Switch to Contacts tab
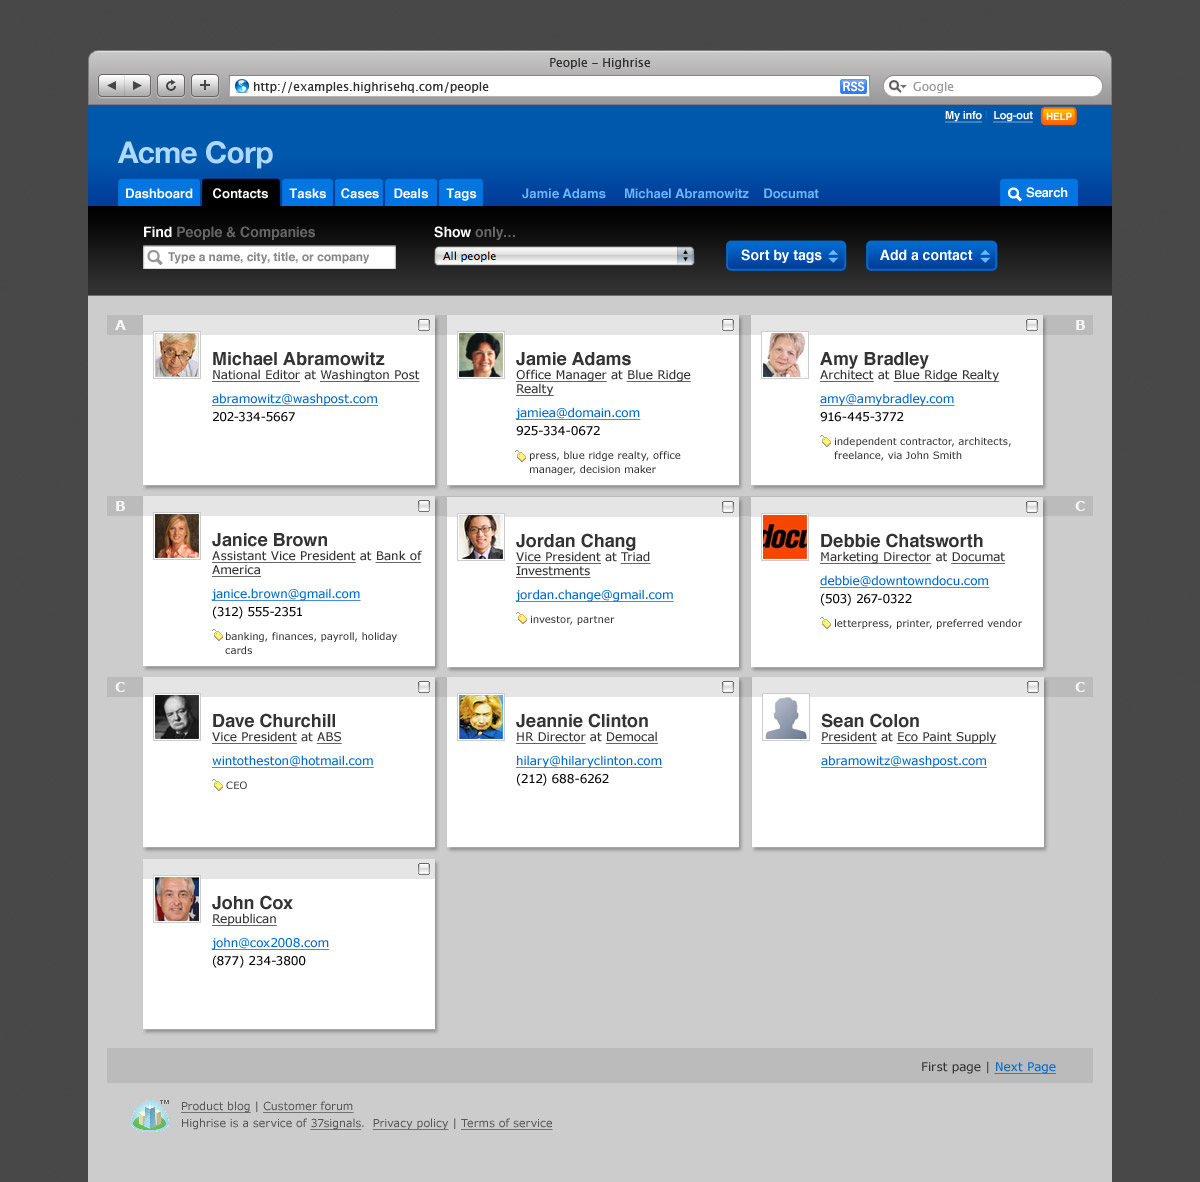 pyautogui.click(x=240, y=193)
